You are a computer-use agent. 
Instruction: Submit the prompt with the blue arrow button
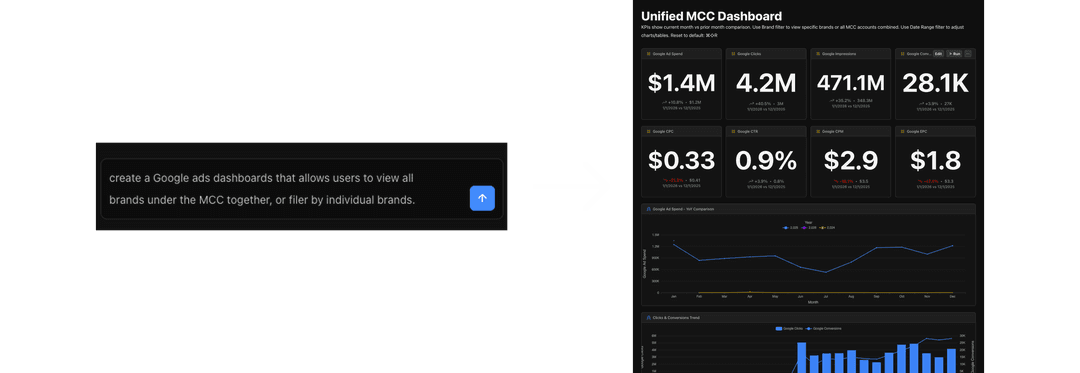pos(482,198)
